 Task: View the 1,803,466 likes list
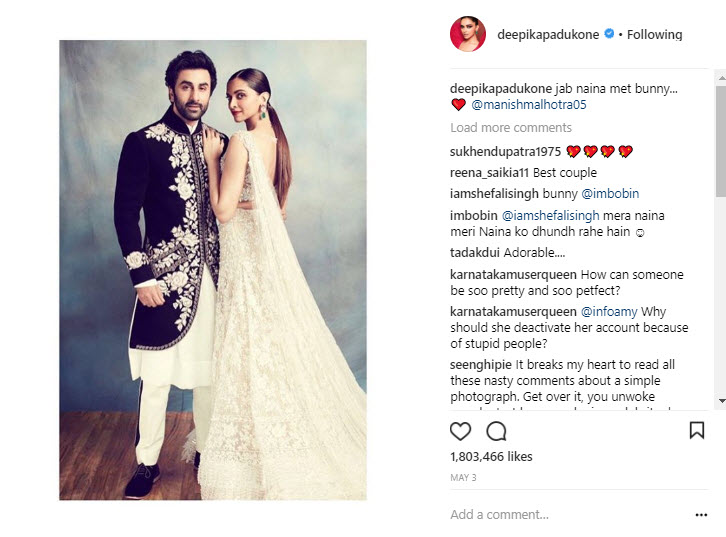point(491,456)
